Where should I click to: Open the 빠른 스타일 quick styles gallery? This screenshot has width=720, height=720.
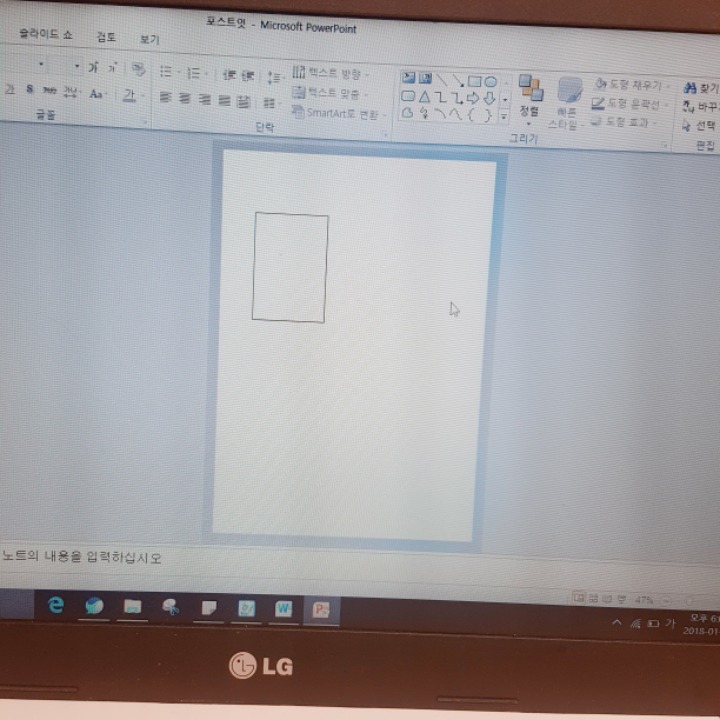coord(566,104)
